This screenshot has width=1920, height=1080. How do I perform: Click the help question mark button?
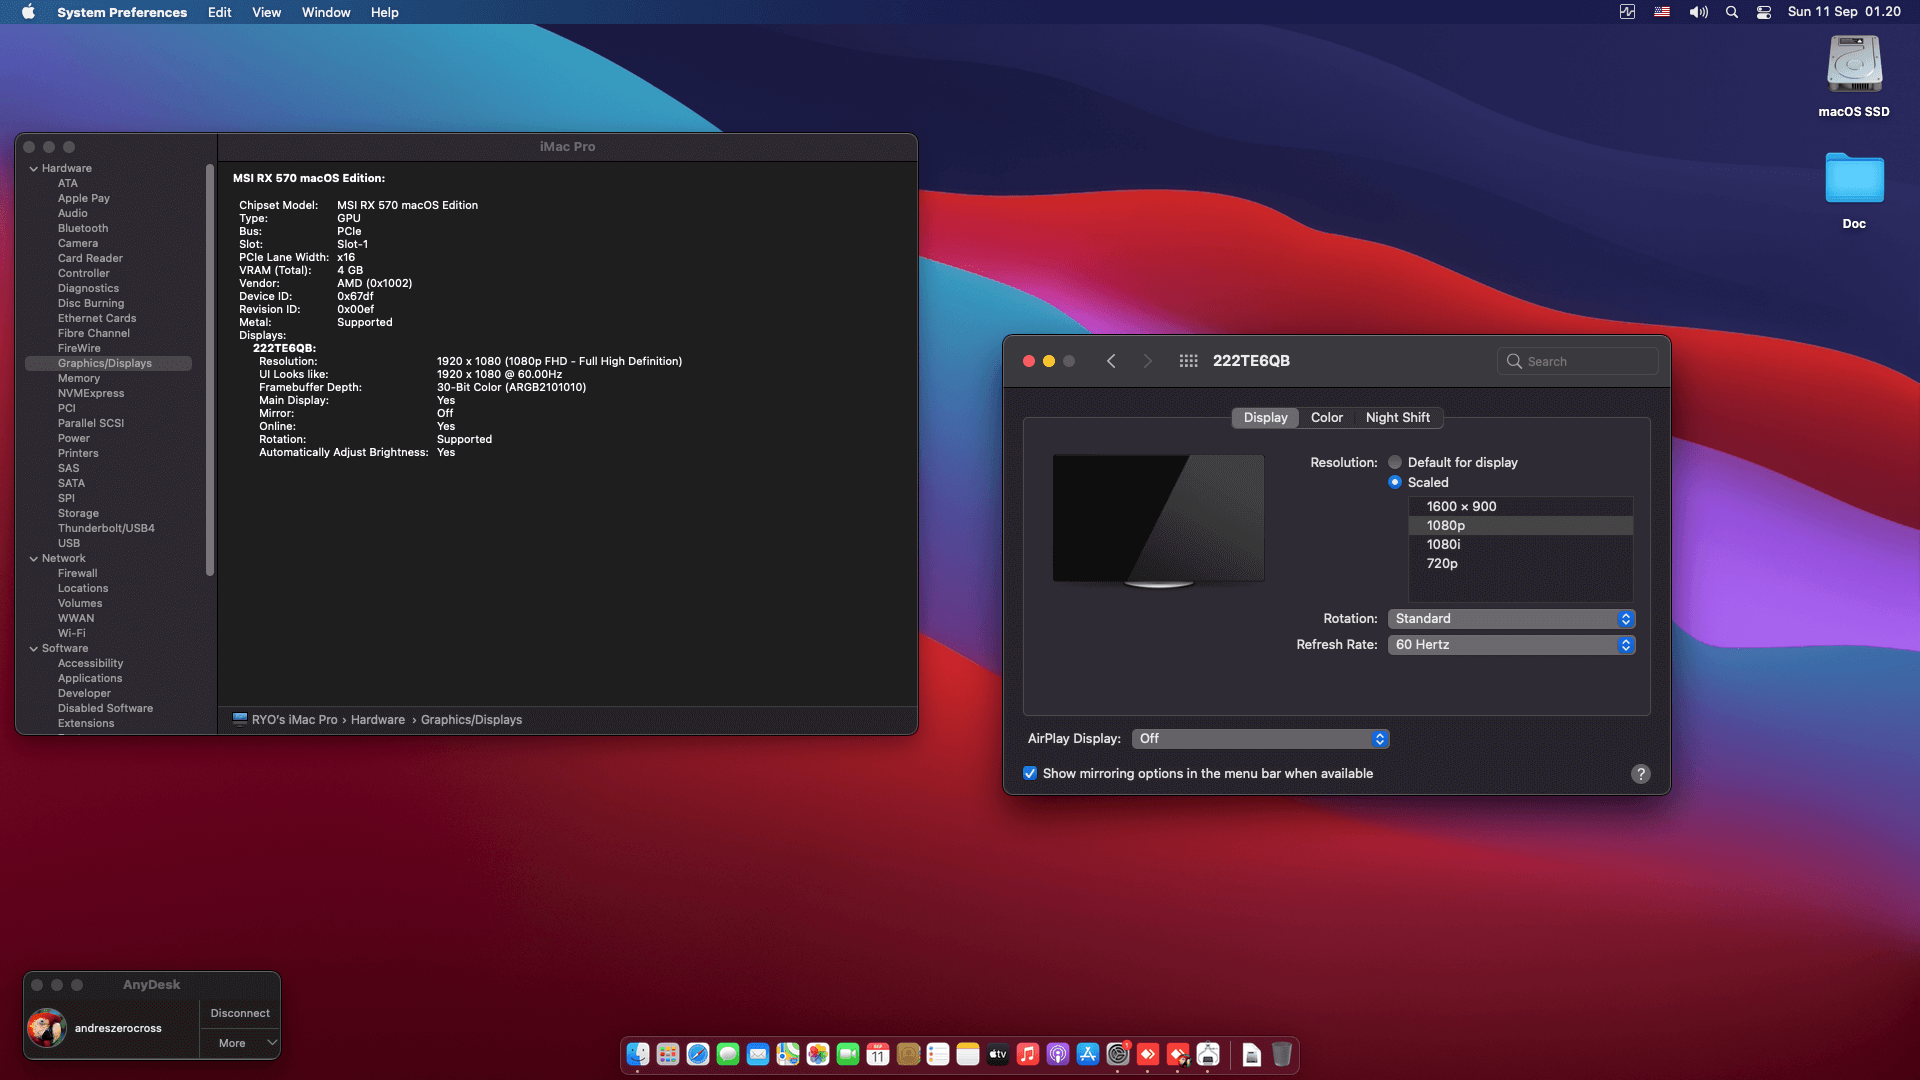coord(1641,773)
